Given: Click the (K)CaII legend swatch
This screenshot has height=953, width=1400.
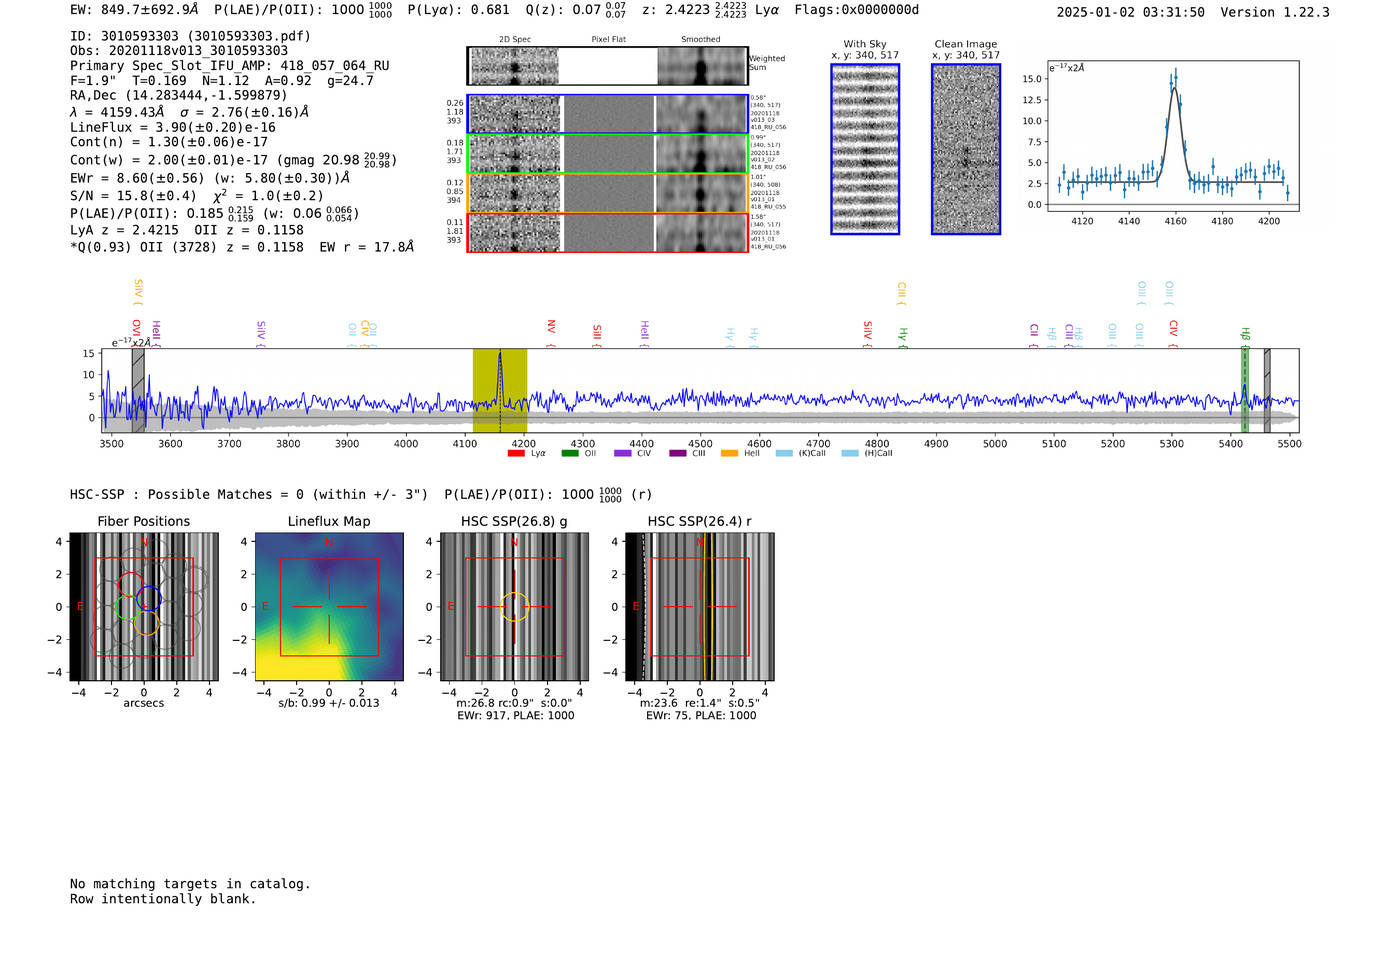Looking at the screenshot, I should point(784,453).
